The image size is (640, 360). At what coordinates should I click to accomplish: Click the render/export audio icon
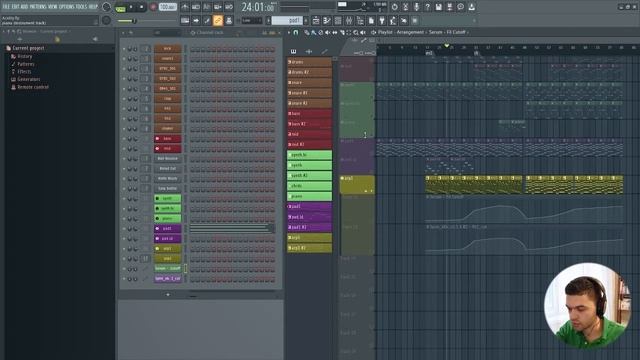[449, 7]
